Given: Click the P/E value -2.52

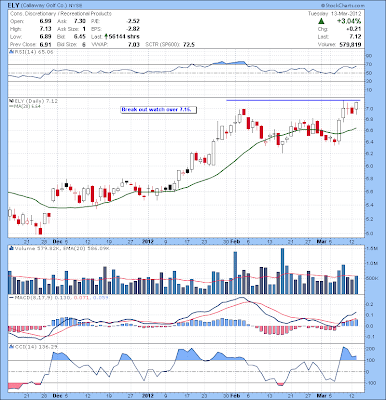Looking at the screenshot, I should pyautogui.click(x=133, y=21).
